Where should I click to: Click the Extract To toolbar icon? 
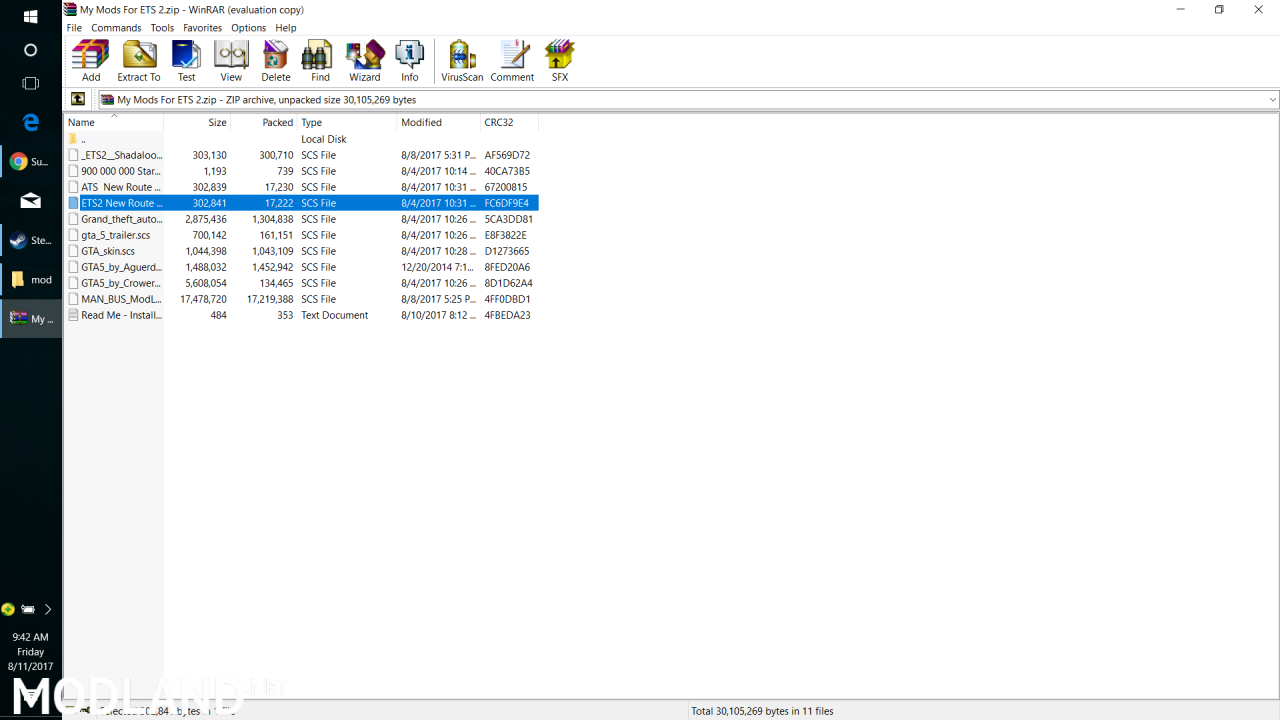(139, 60)
